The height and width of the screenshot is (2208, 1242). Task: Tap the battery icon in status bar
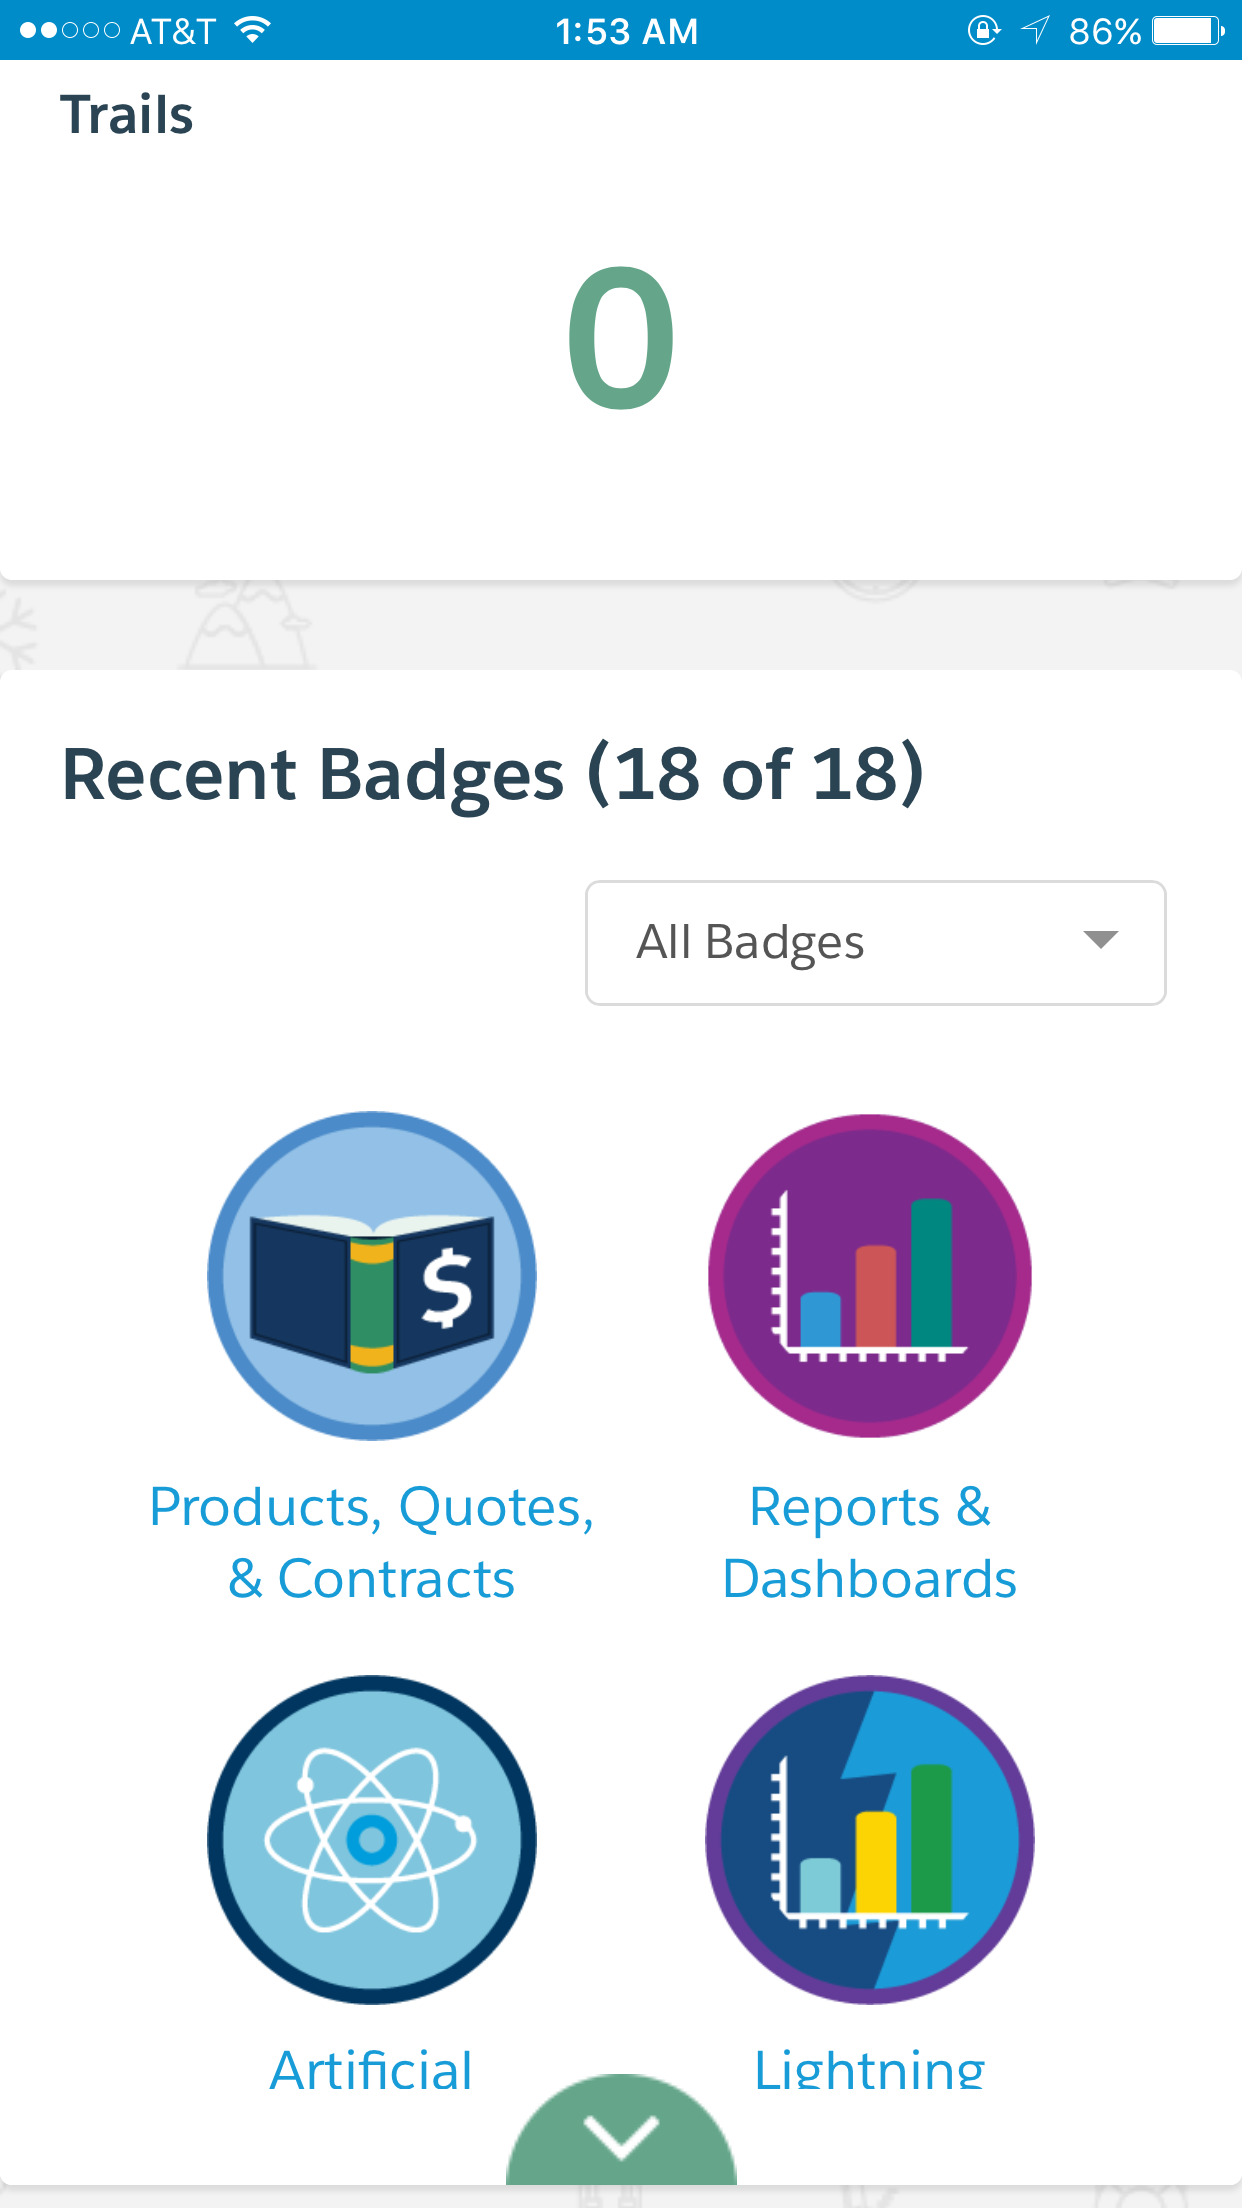1187,31
